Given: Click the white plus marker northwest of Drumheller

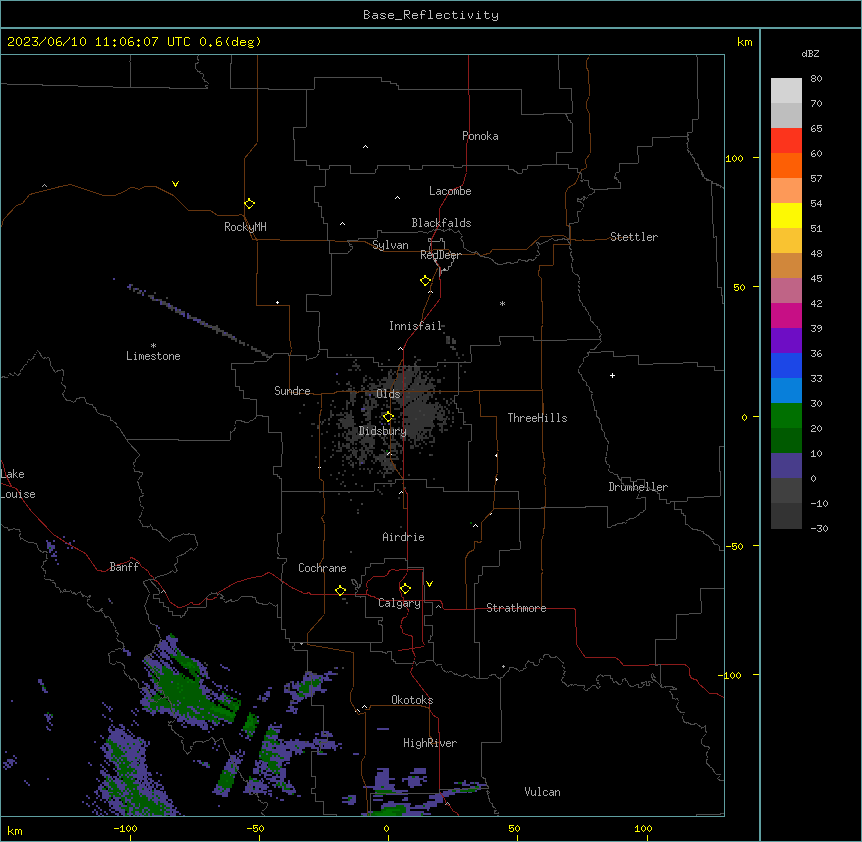Looking at the screenshot, I should pyautogui.click(x=612, y=375).
